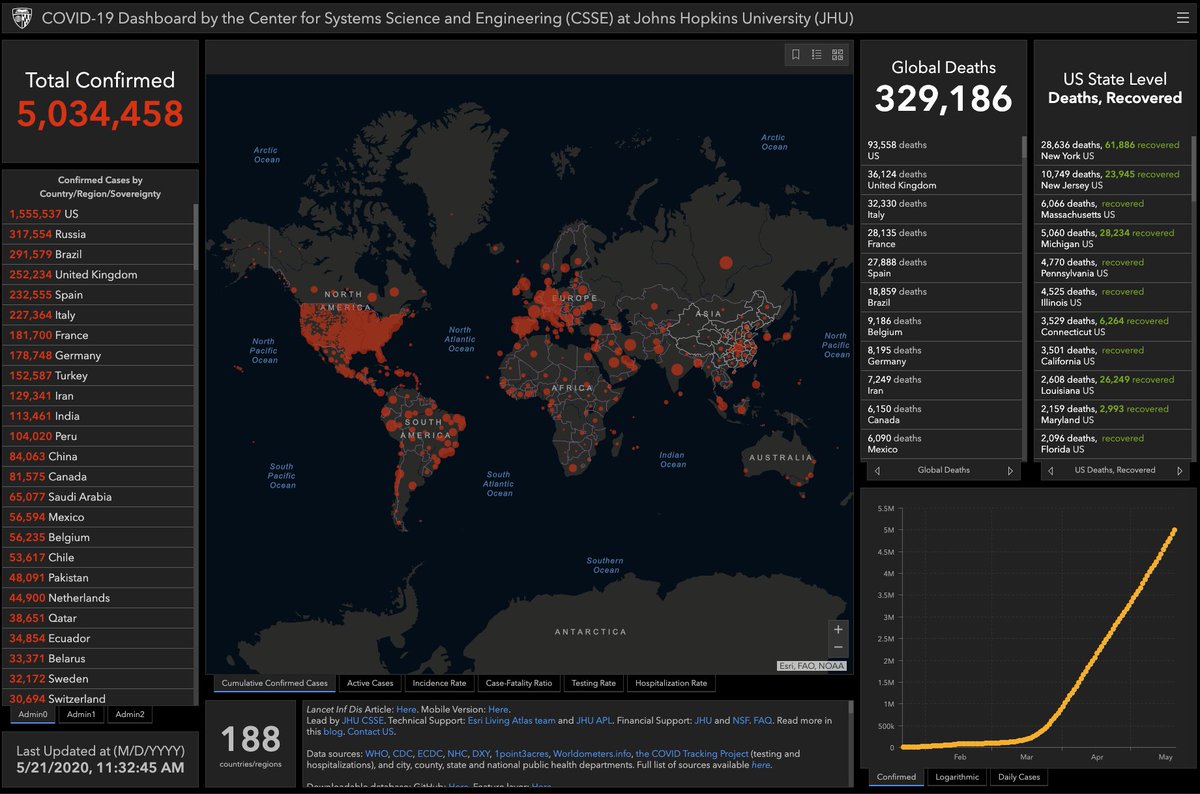
Task: Go to previous Global Deaths panel
Action: pyautogui.click(x=877, y=470)
